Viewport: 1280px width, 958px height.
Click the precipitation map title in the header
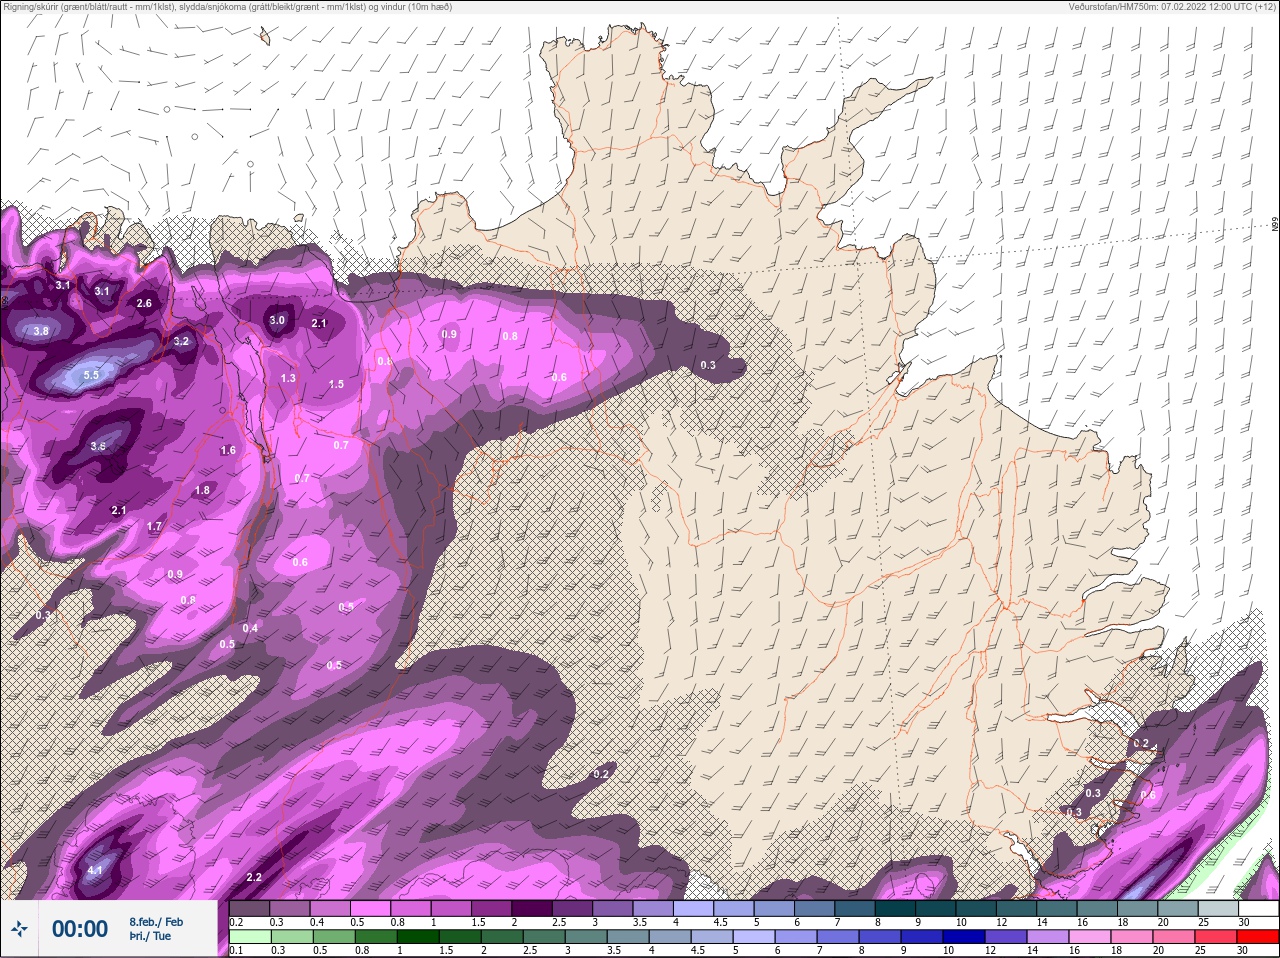[228, 7]
